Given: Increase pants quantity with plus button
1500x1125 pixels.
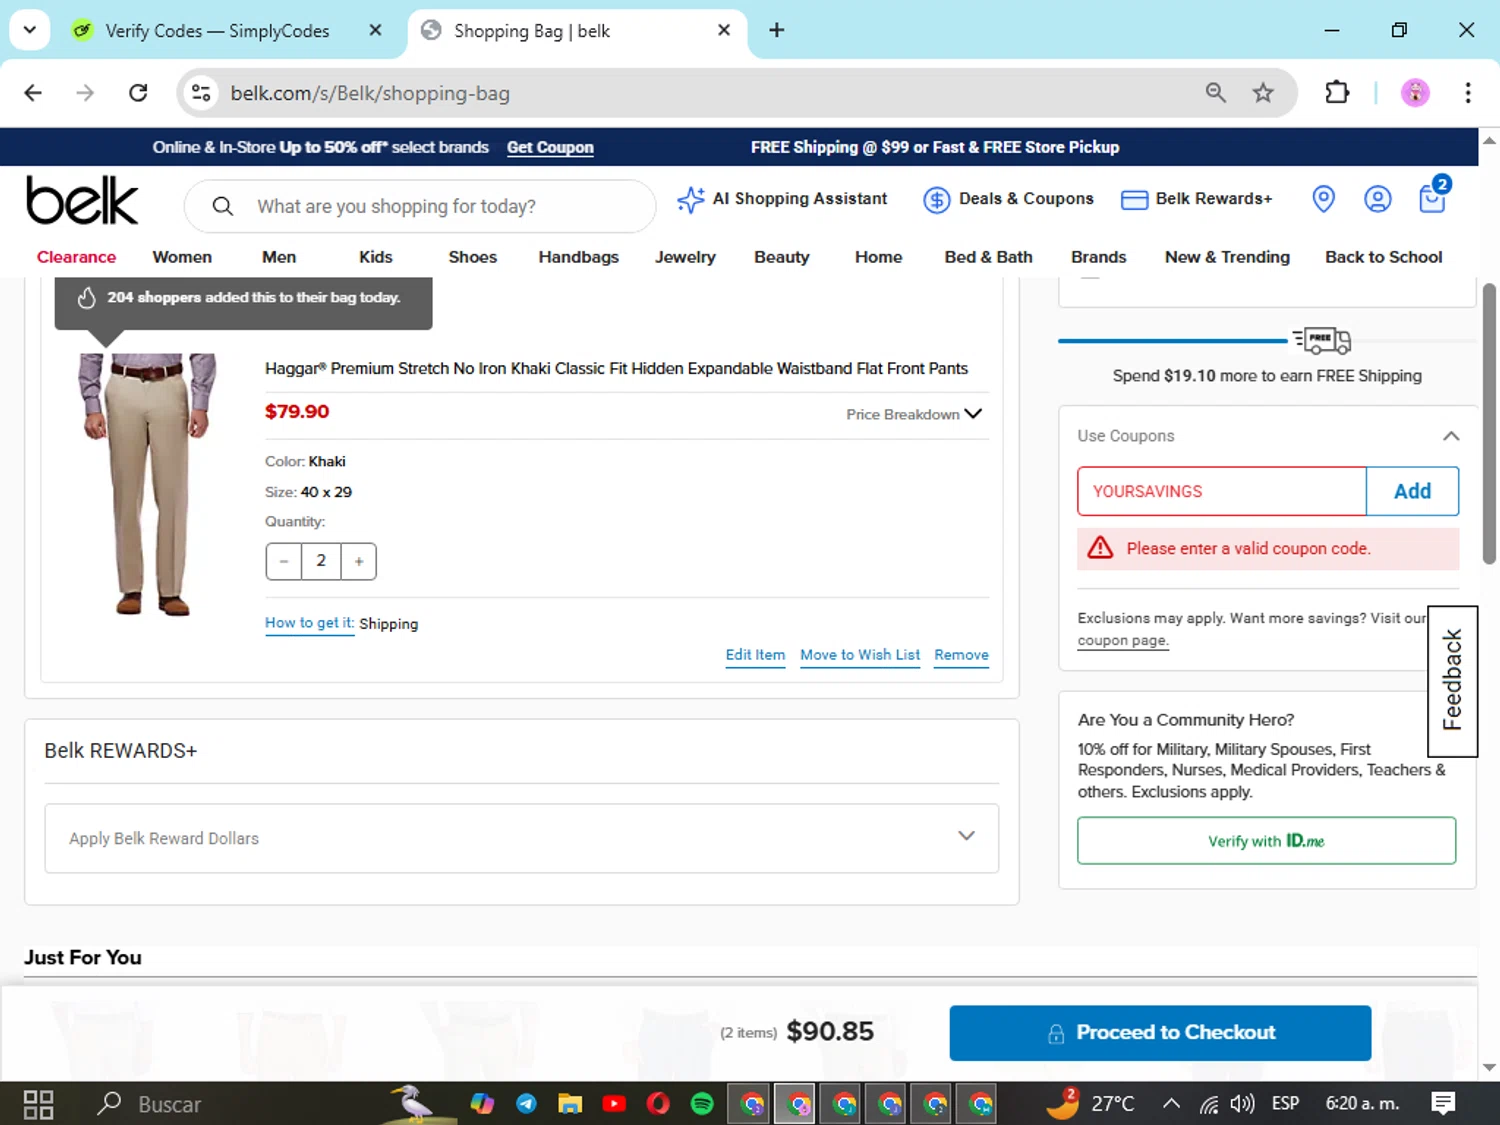Looking at the screenshot, I should [359, 561].
